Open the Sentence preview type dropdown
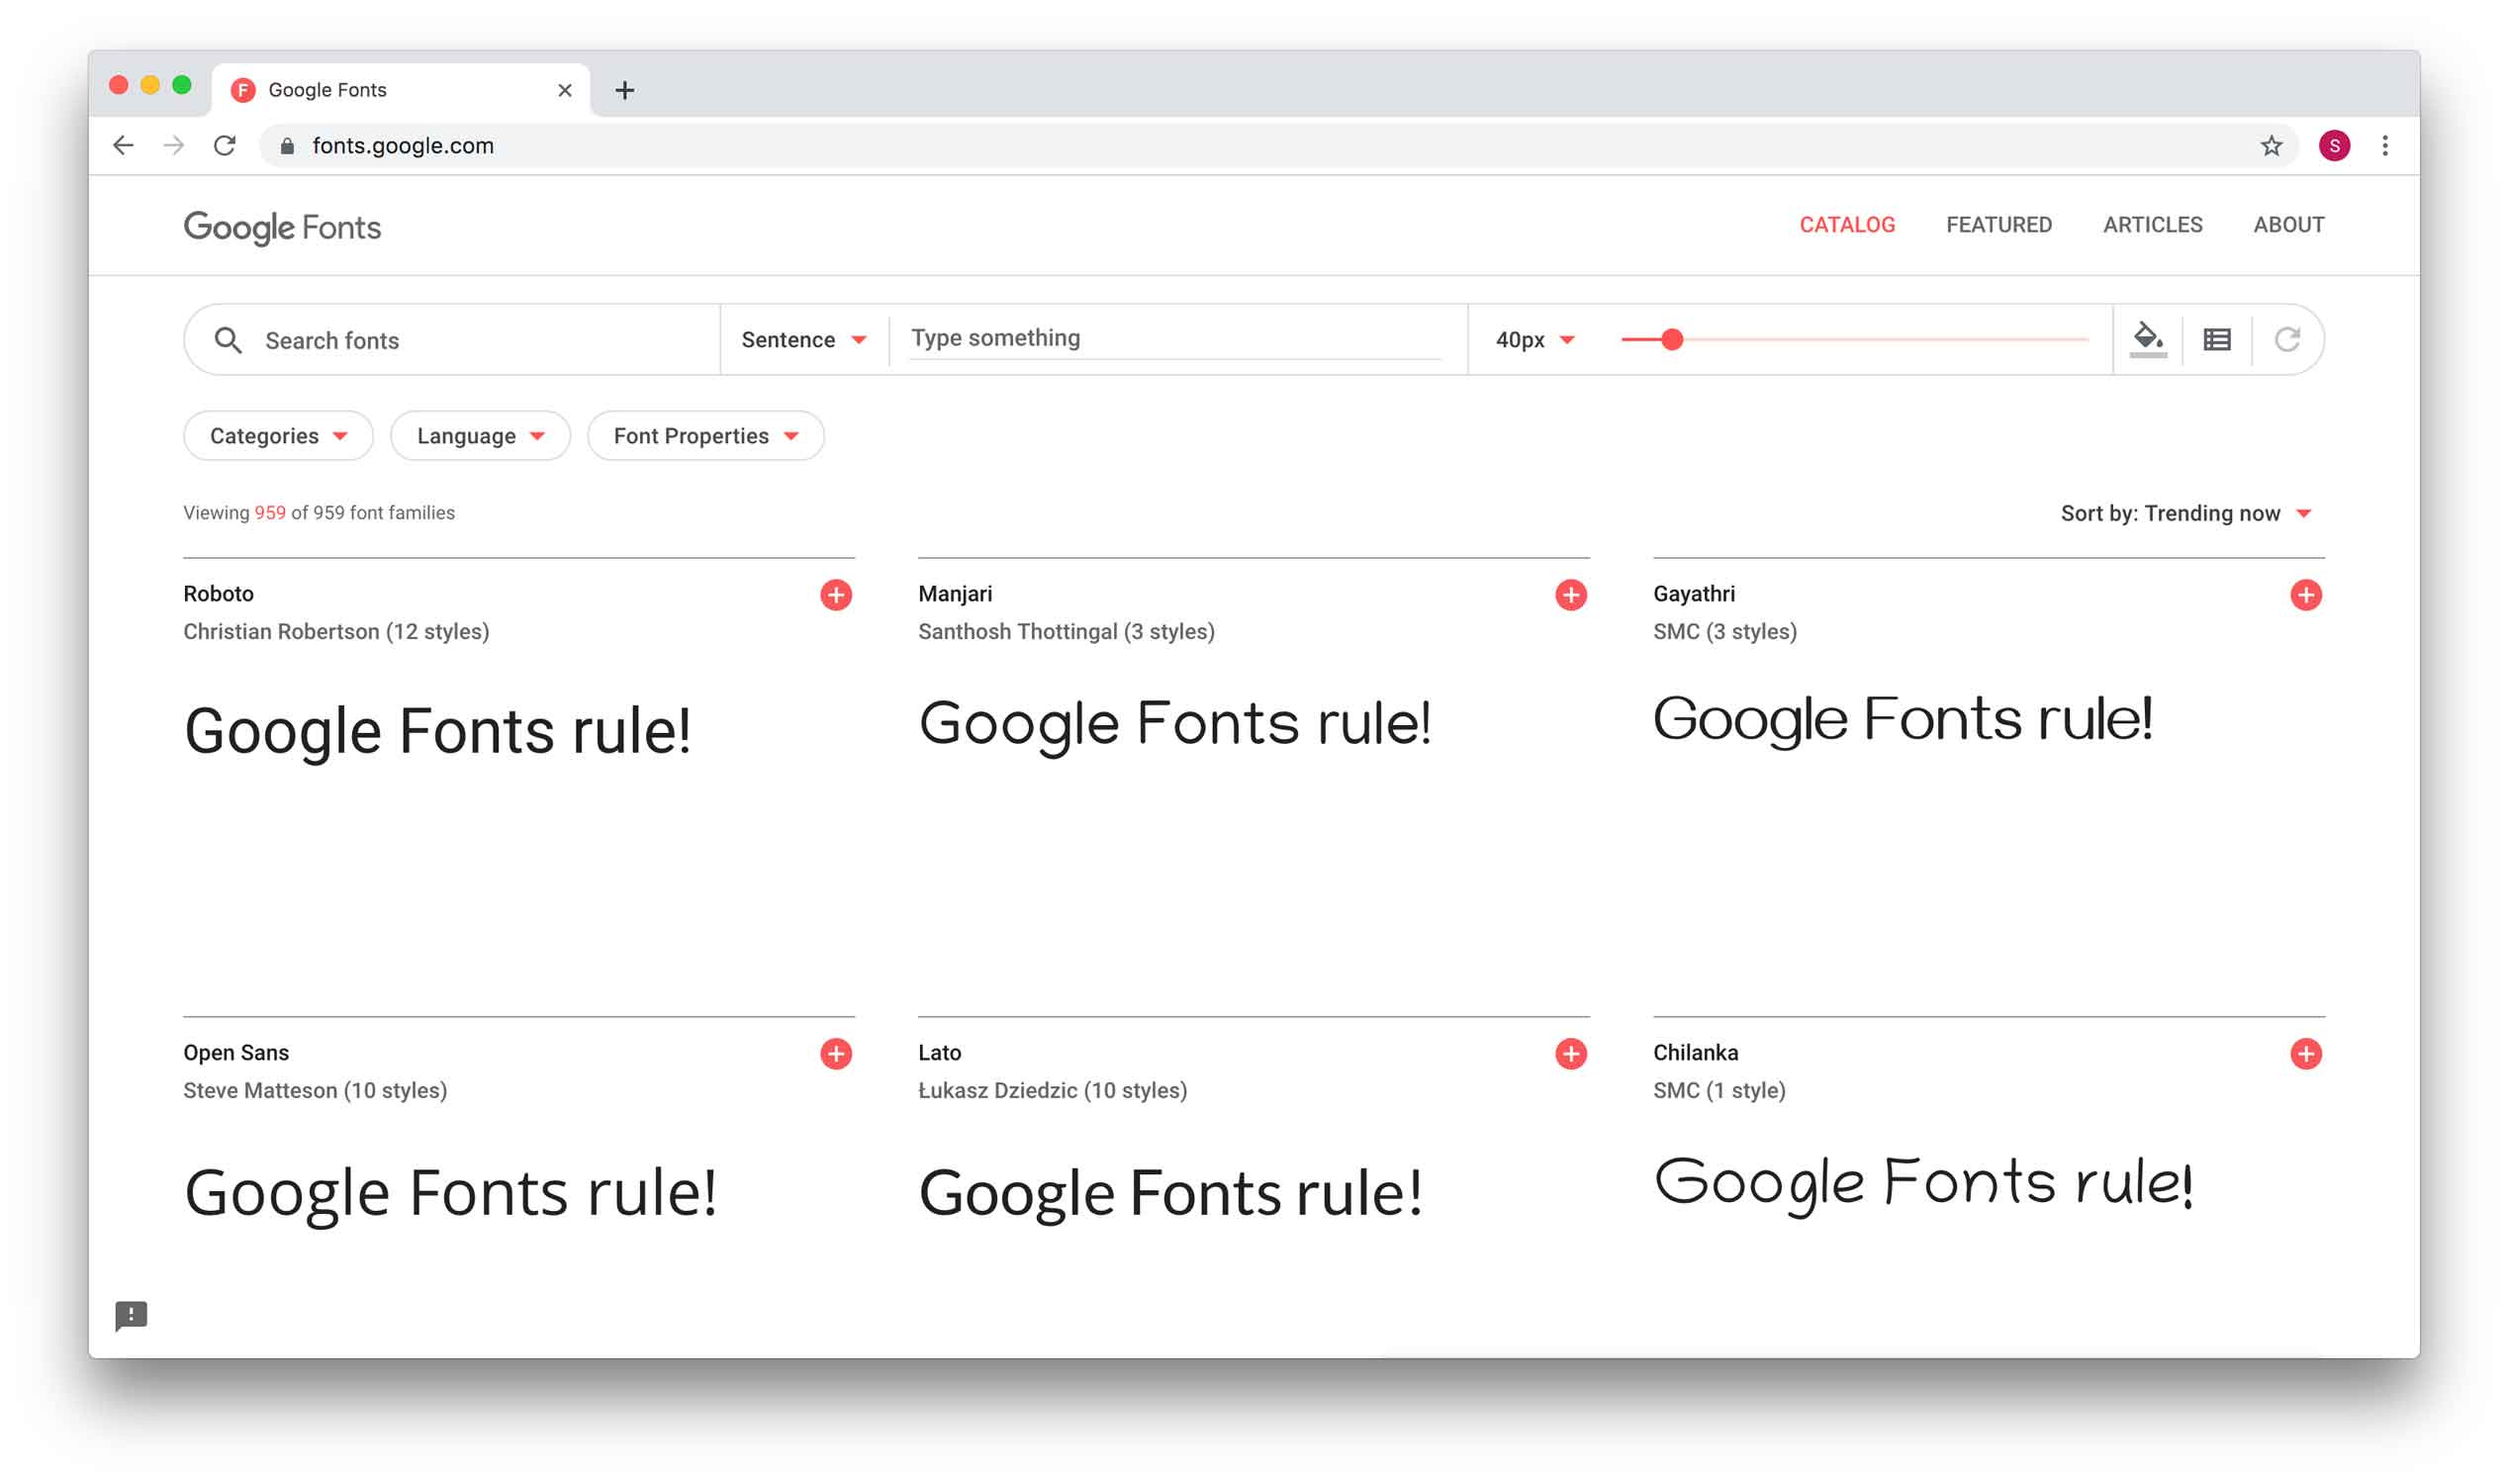Viewport: 2508px width, 1484px height. coord(803,340)
